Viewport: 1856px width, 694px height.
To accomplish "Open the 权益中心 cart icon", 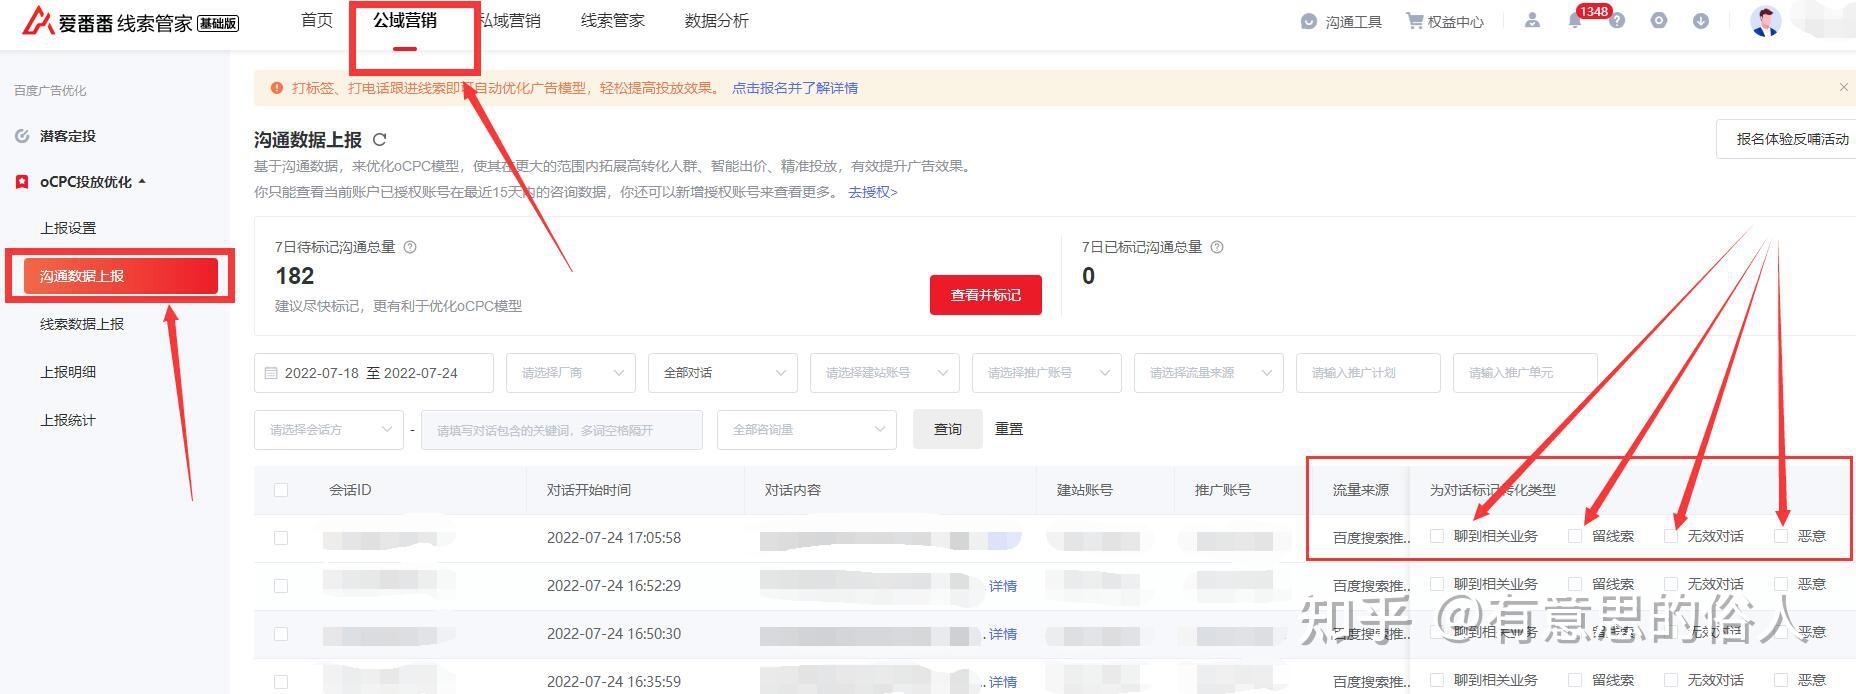I will [x=1414, y=21].
